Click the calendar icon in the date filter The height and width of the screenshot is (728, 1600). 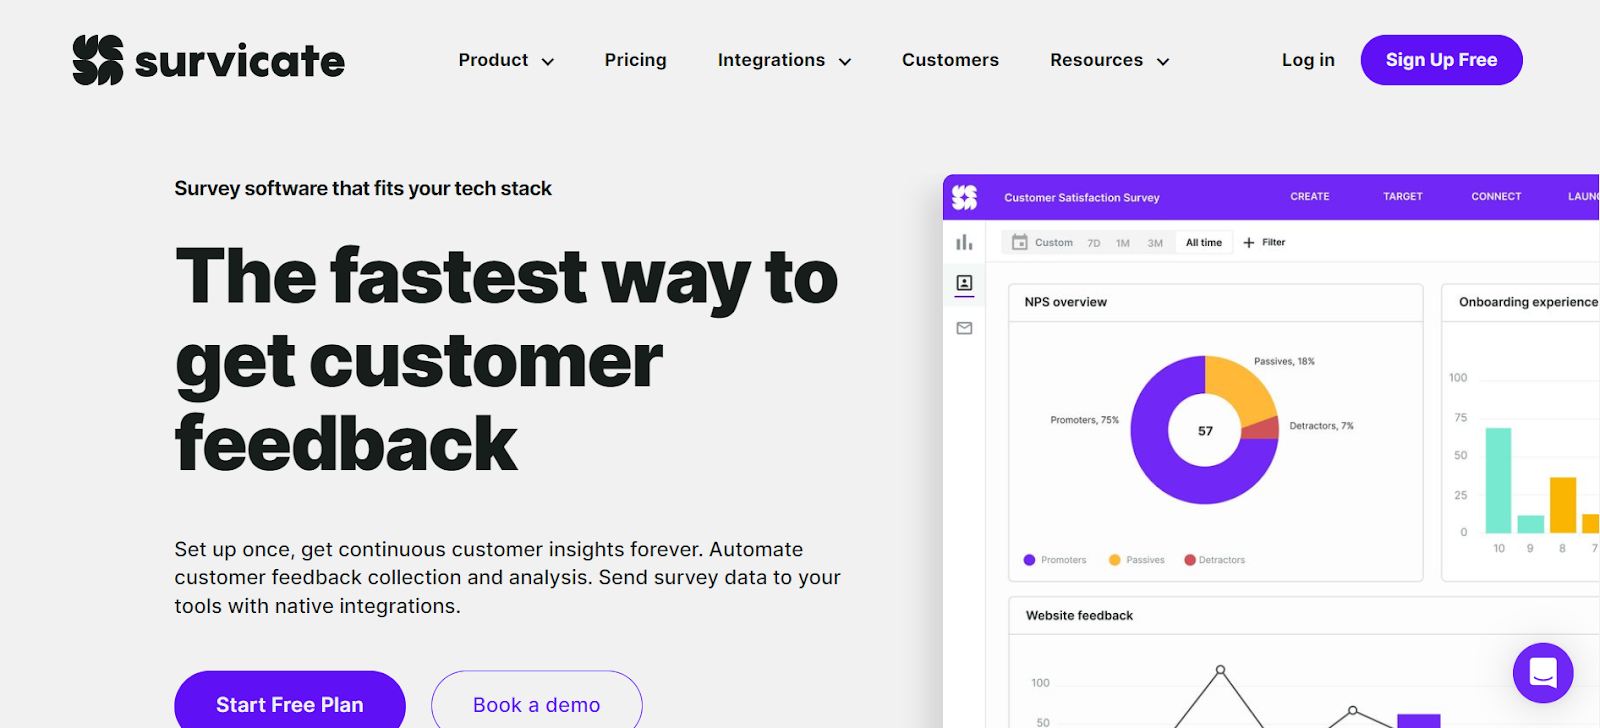tap(1019, 241)
